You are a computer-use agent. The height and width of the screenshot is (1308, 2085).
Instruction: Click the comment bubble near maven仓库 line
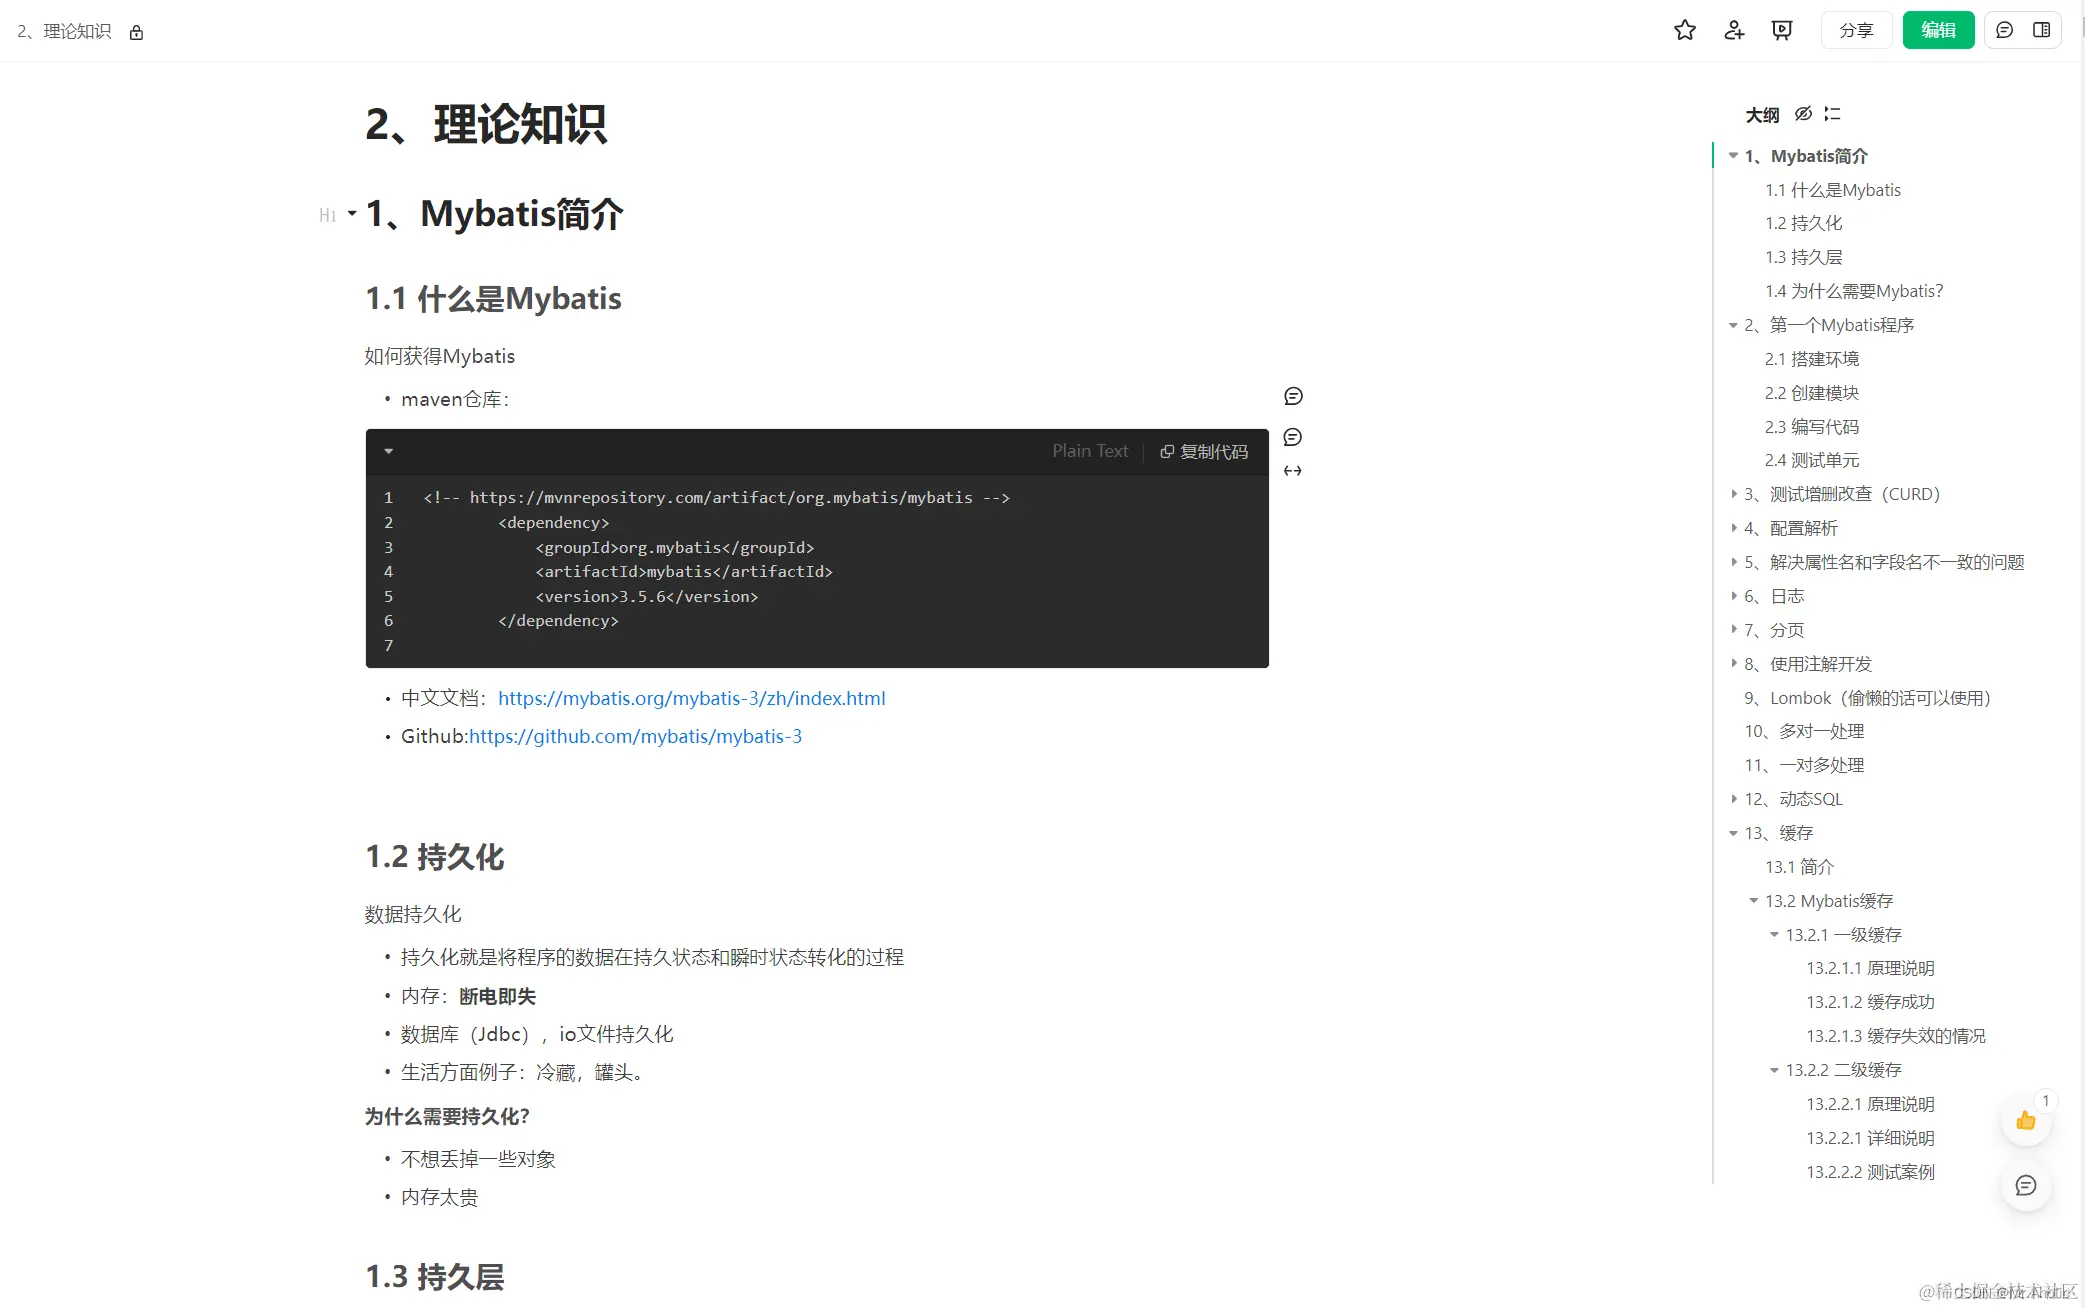(x=1292, y=396)
